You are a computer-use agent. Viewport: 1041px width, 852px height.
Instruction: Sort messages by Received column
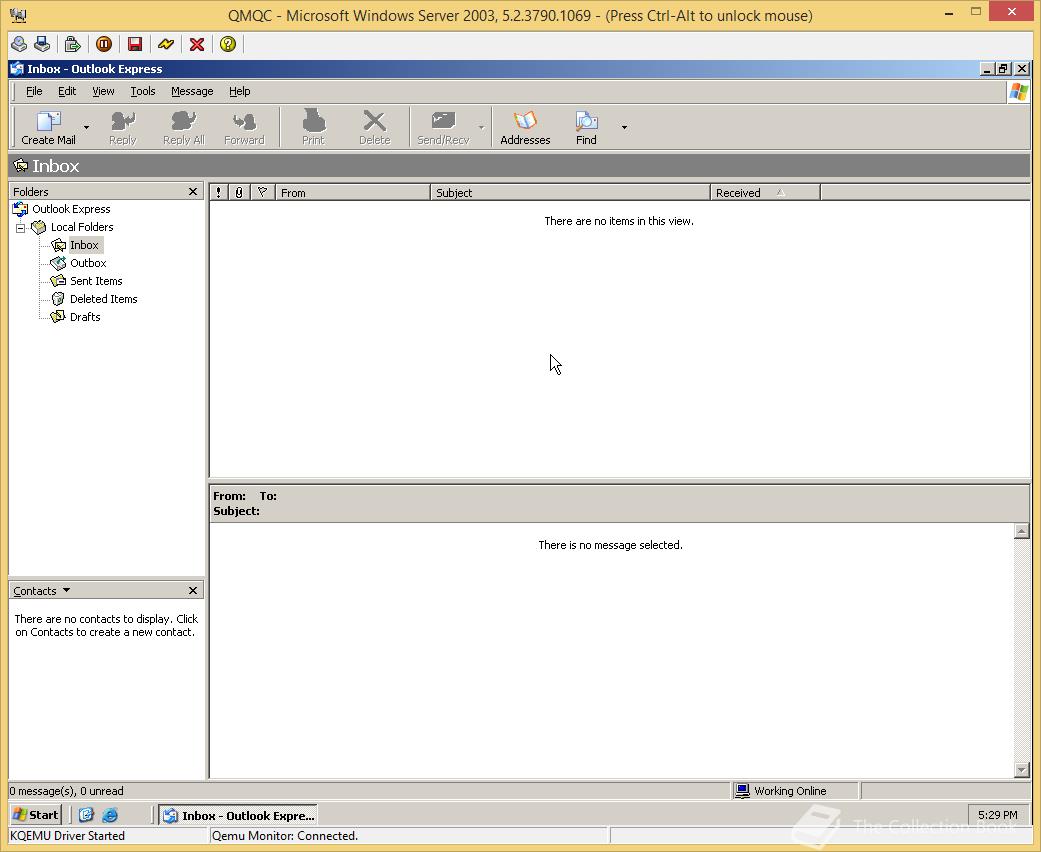pos(765,193)
